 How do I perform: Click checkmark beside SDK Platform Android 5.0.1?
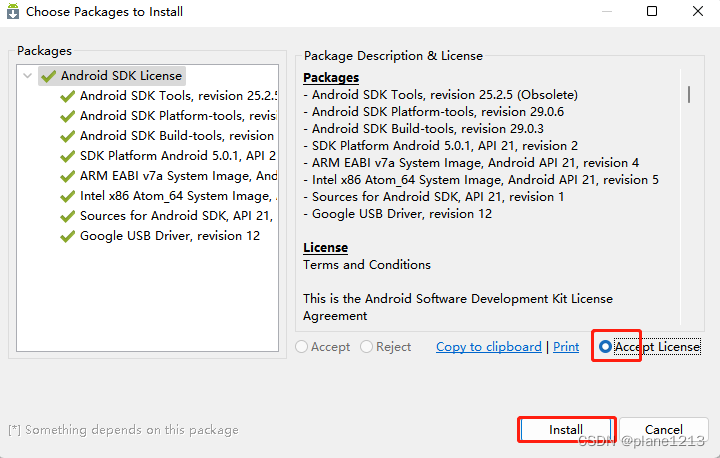point(68,156)
